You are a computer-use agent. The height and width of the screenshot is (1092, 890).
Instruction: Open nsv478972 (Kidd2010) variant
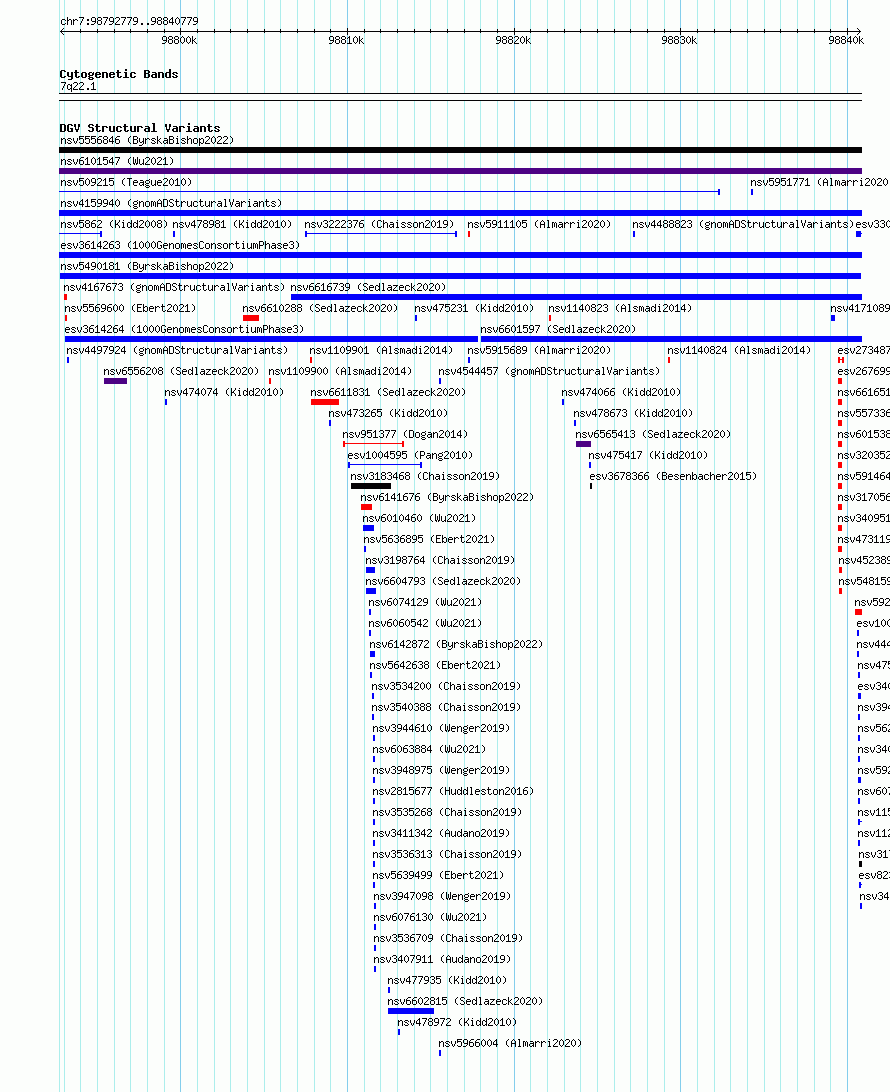[457, 1022]
